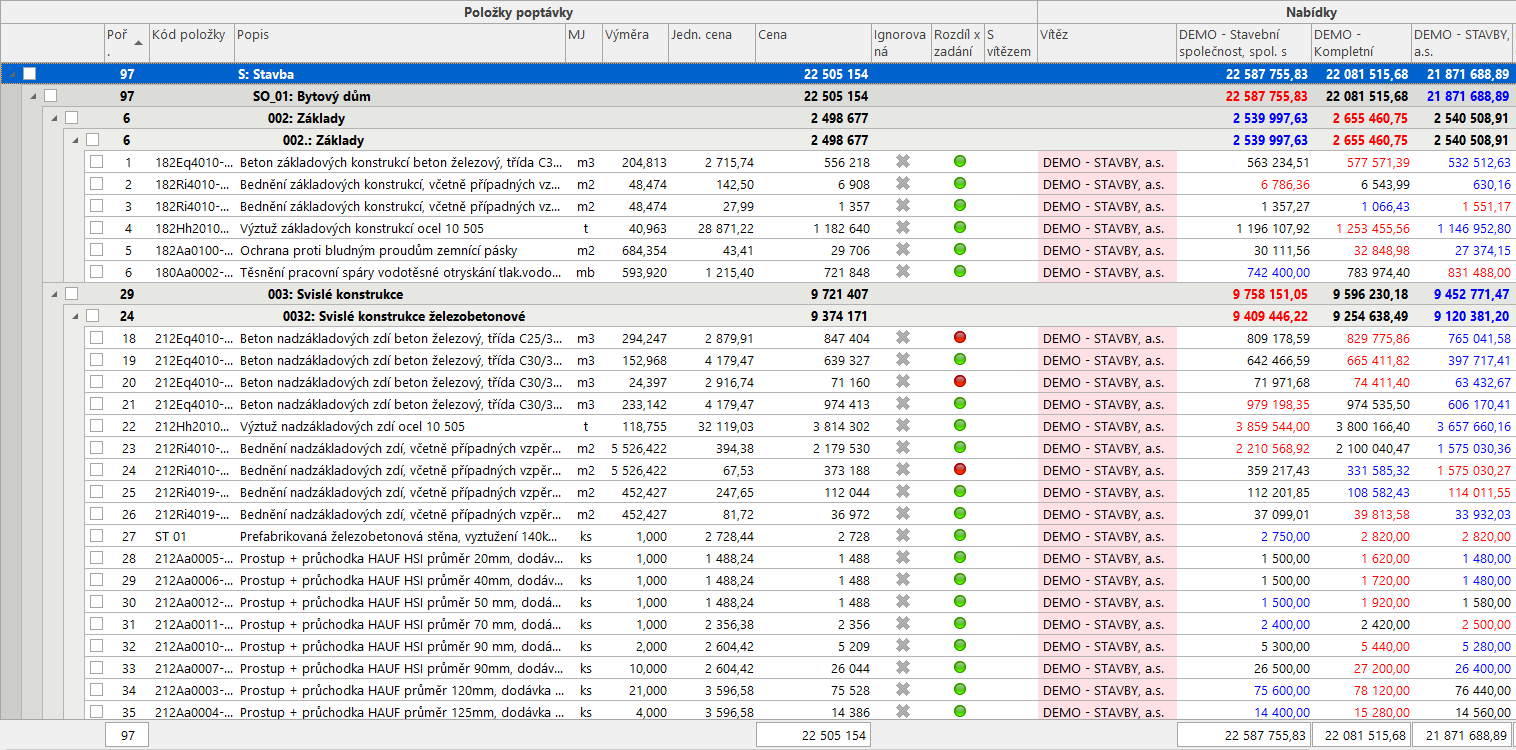This screenshot has height=750, width=1516.
Task: Check the box for SO_01: Bytový dům
Action: click(x=51, y=96)
